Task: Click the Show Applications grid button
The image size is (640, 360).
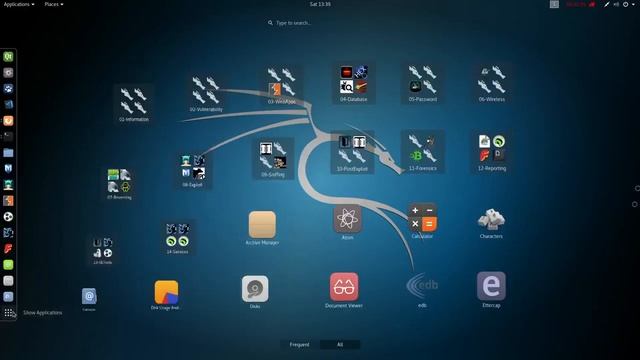Action: click(x=8, y=313)
